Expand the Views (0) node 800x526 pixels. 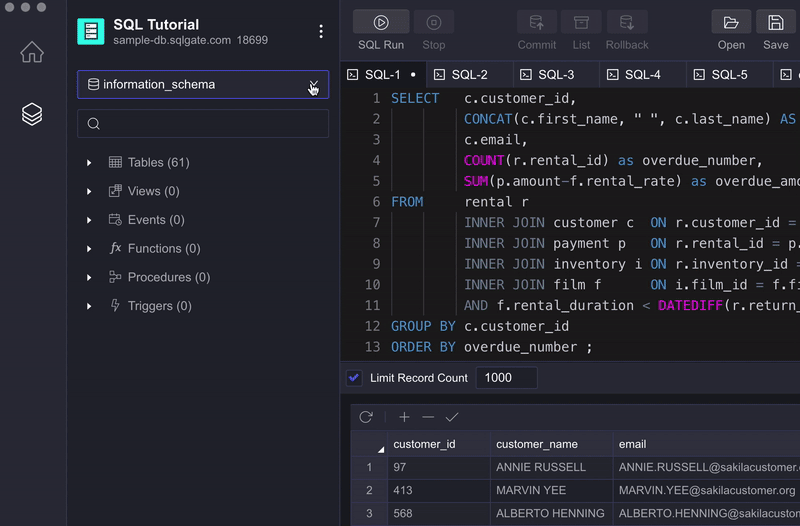(x=89, y=191)
